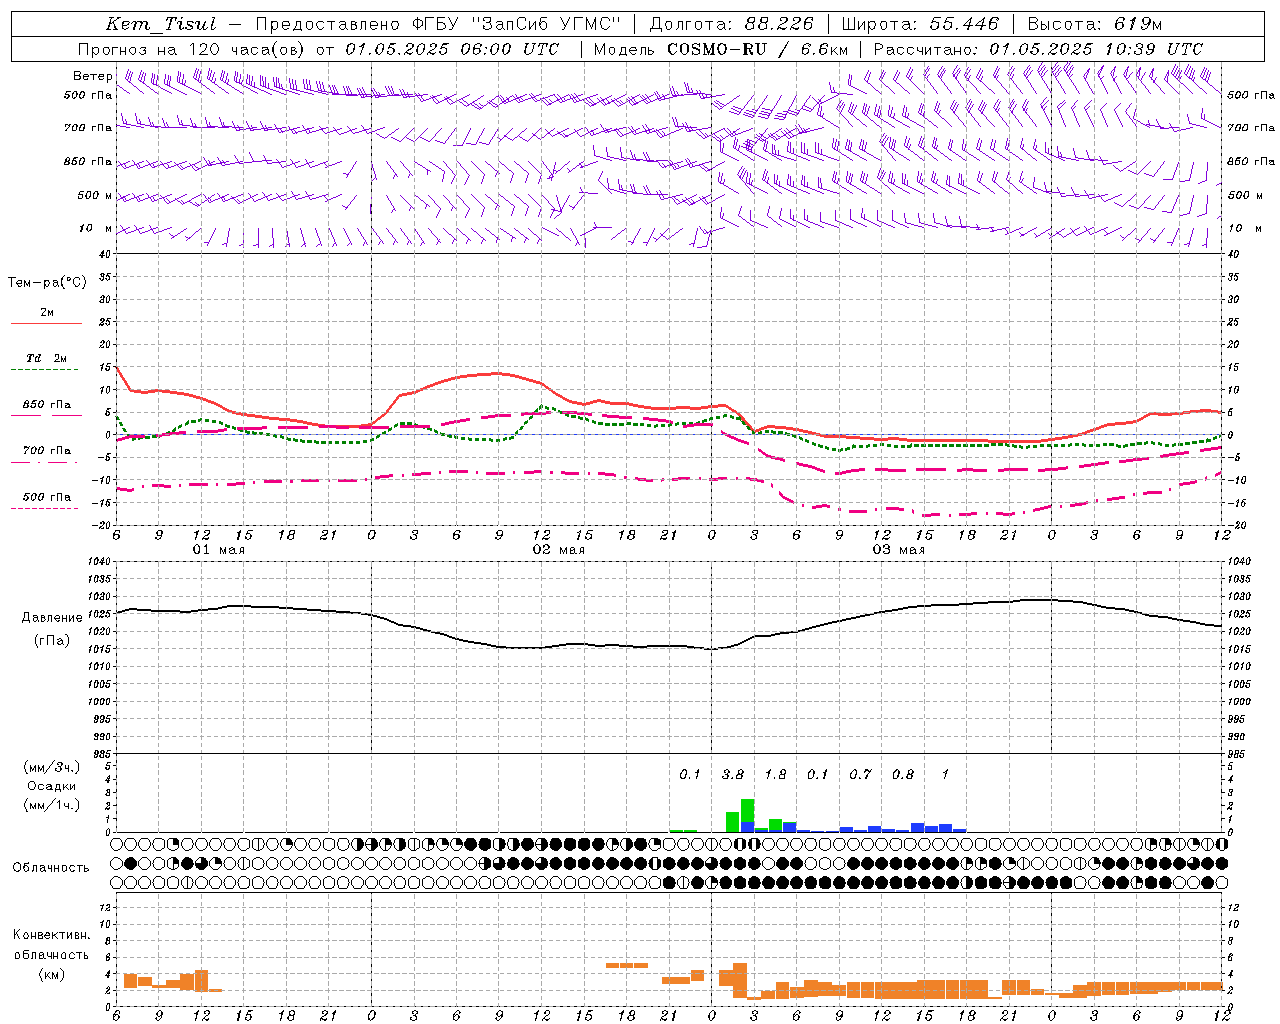Click the Td 2м legend label
The image size is (1280, 1024).
47,358
